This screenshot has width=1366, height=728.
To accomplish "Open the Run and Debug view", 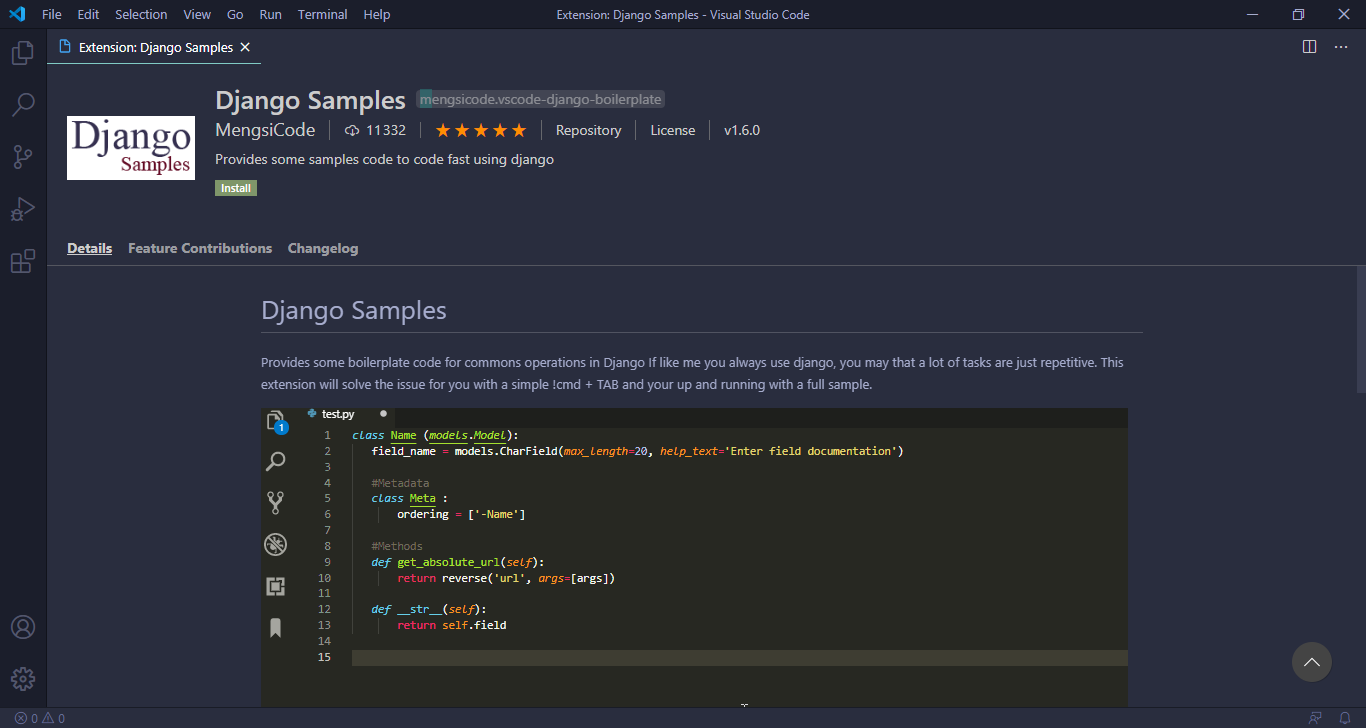I will pos(22,208).
